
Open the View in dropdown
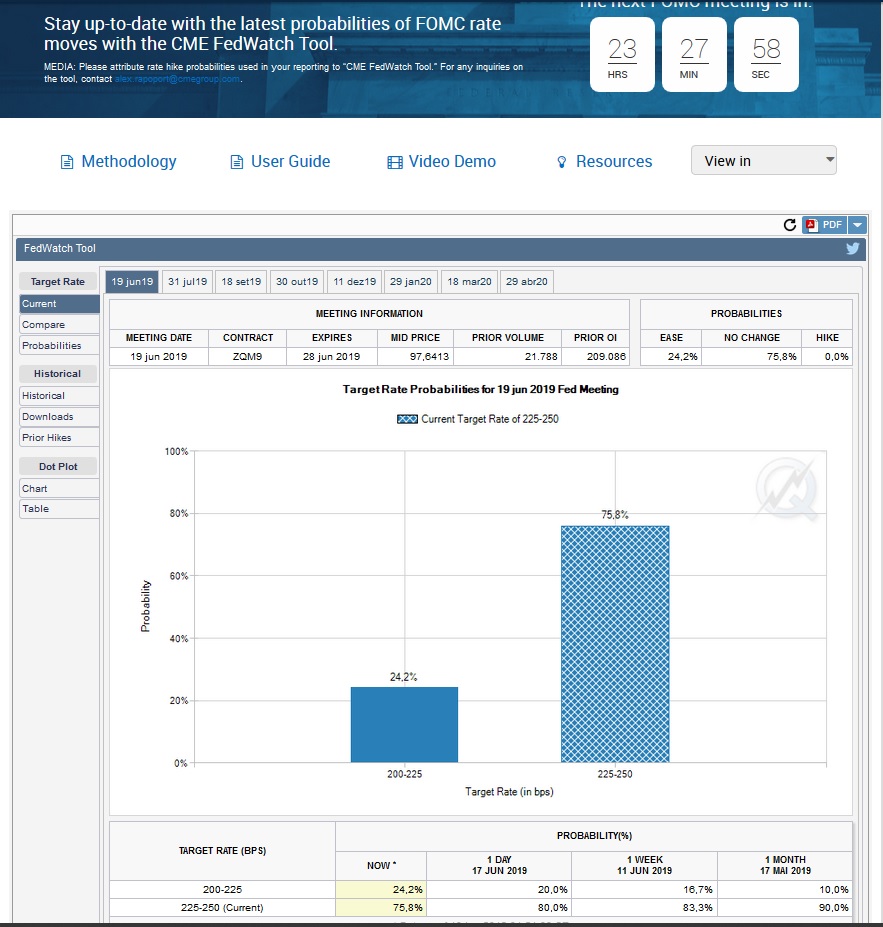point(763,161)
